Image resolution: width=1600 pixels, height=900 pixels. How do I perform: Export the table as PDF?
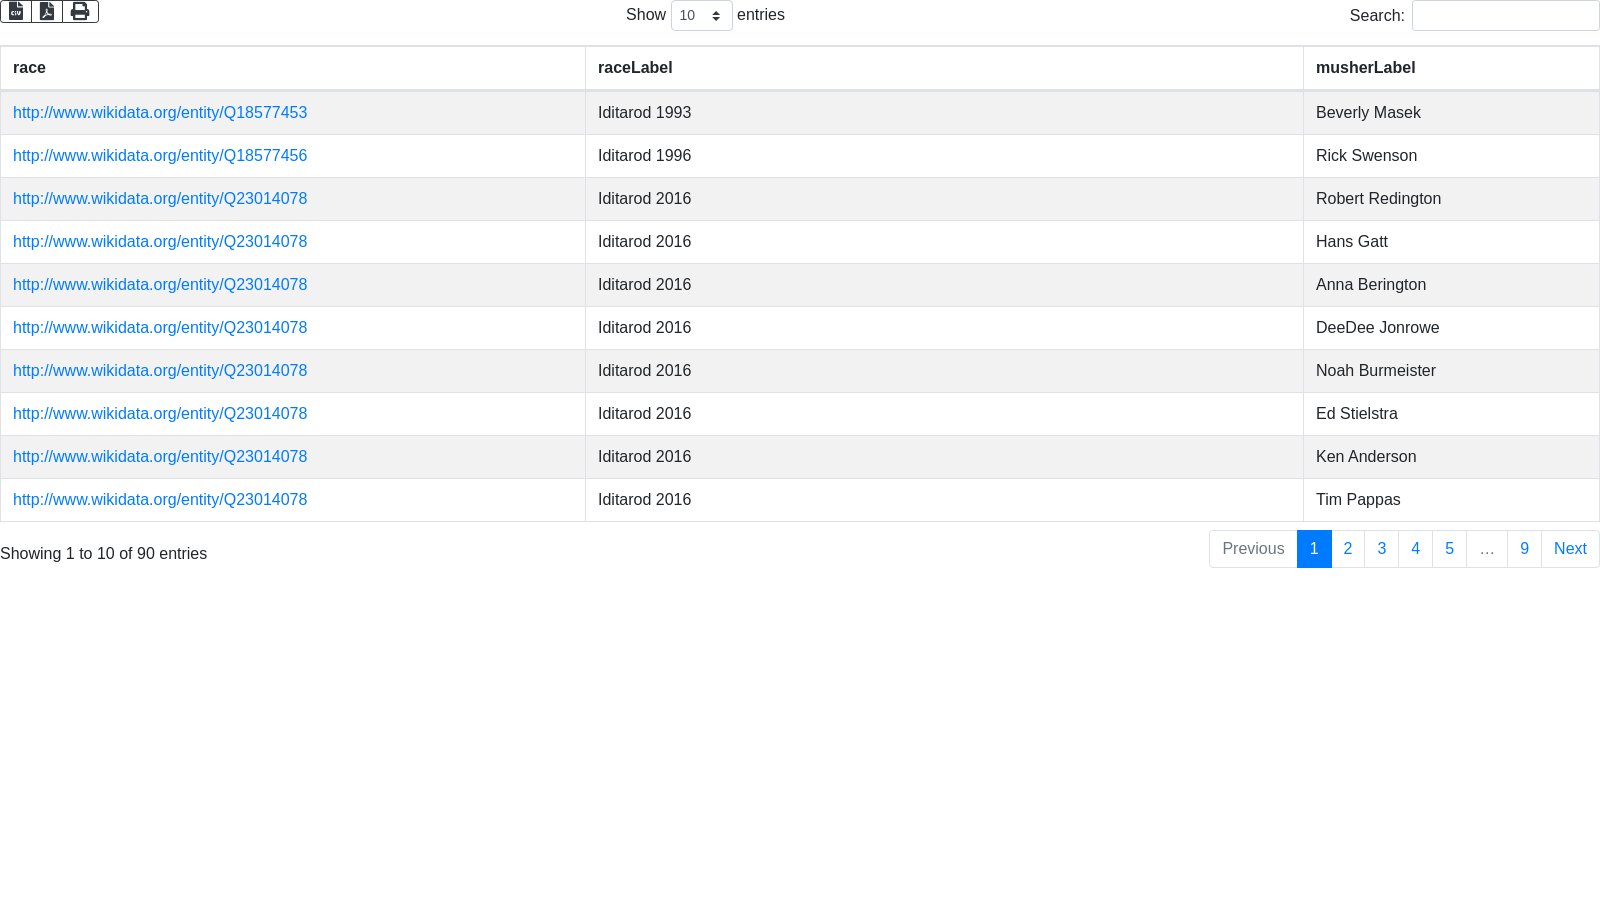[x=47, y=11]
